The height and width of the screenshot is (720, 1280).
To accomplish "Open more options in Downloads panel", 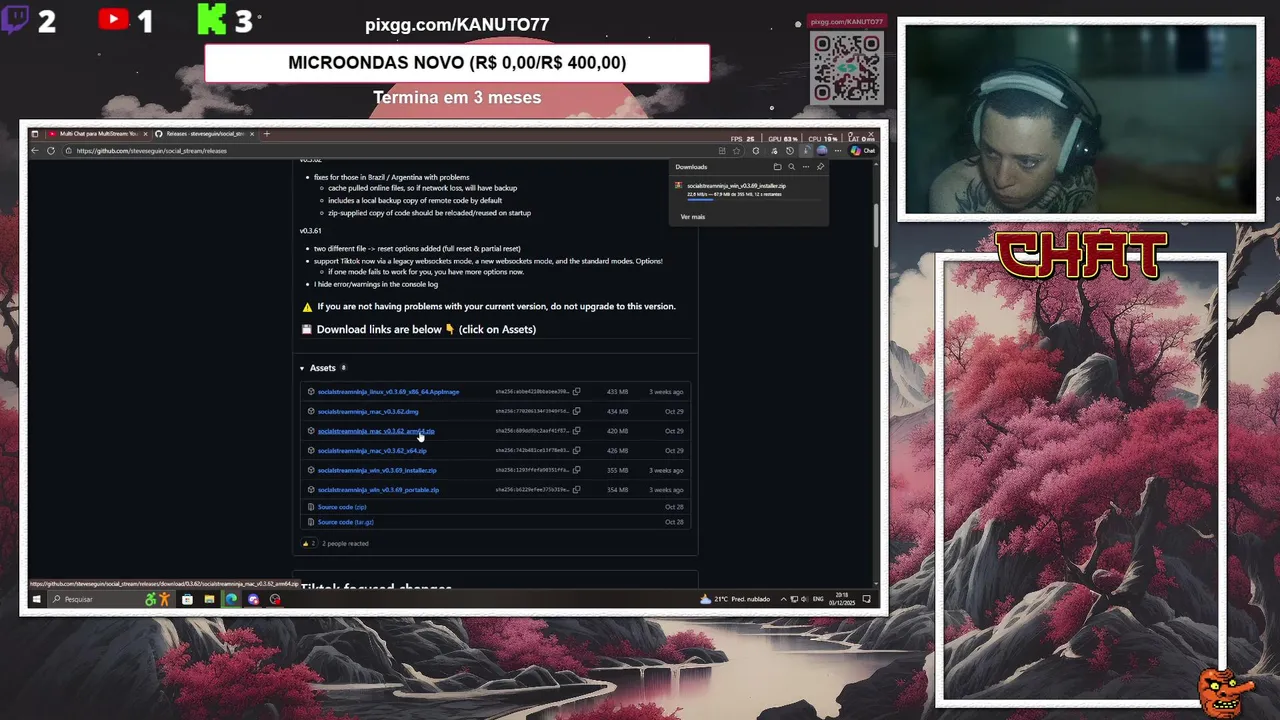I will point(806,167).
